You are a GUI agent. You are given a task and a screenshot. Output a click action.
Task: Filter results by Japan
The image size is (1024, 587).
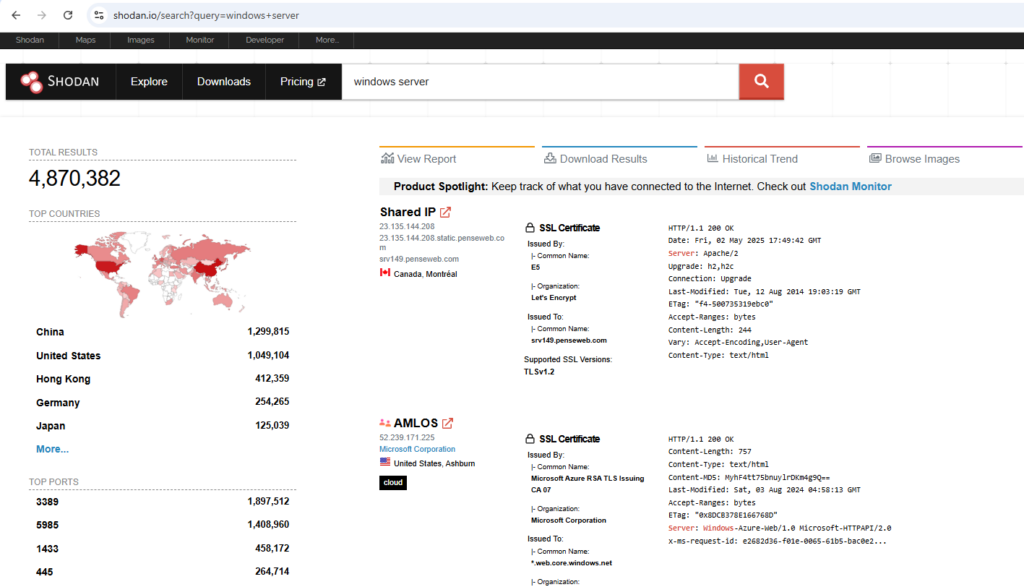coord(163,426)
